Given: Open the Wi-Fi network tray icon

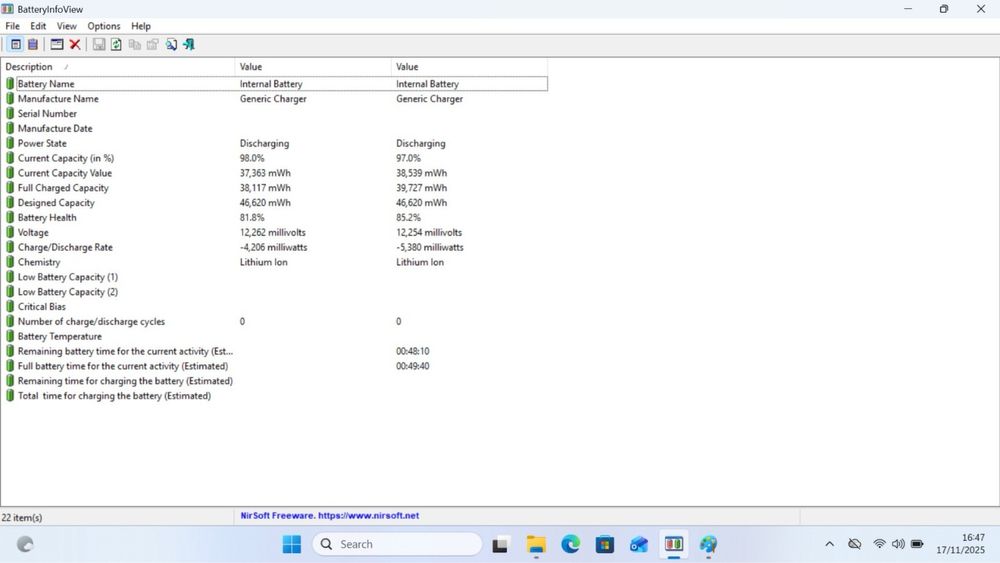Looking at the screenshot, I should click(x=879, y=544).
